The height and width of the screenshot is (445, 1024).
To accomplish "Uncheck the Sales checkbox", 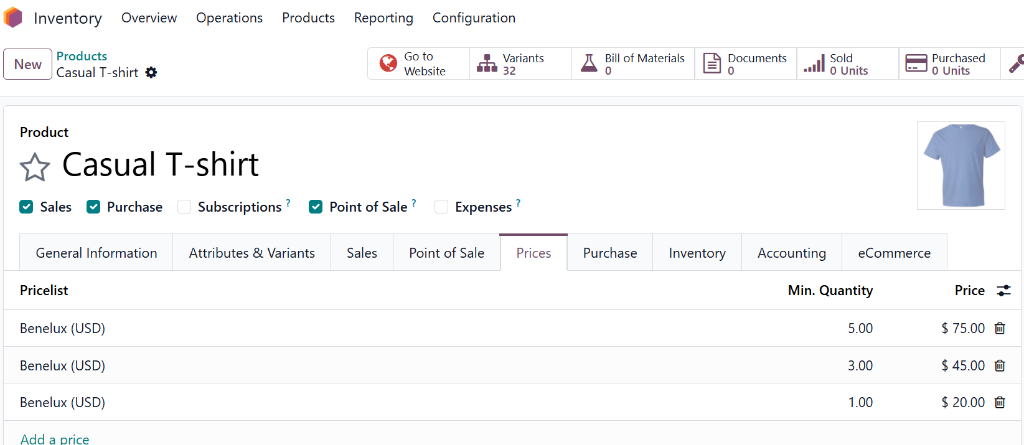I will coord(26,207).
